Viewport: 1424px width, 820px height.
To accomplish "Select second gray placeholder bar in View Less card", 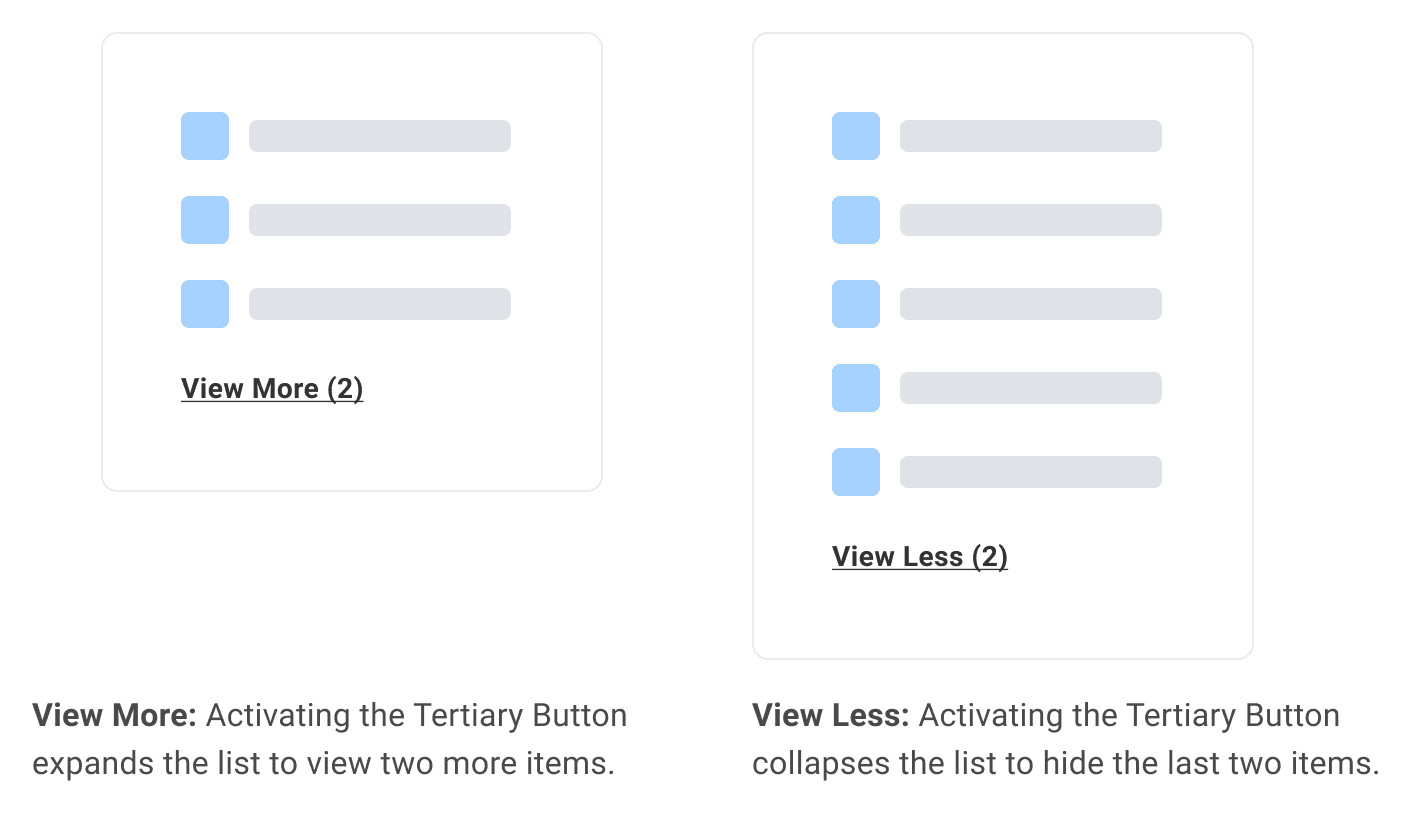I will (x=1031, y=220).
